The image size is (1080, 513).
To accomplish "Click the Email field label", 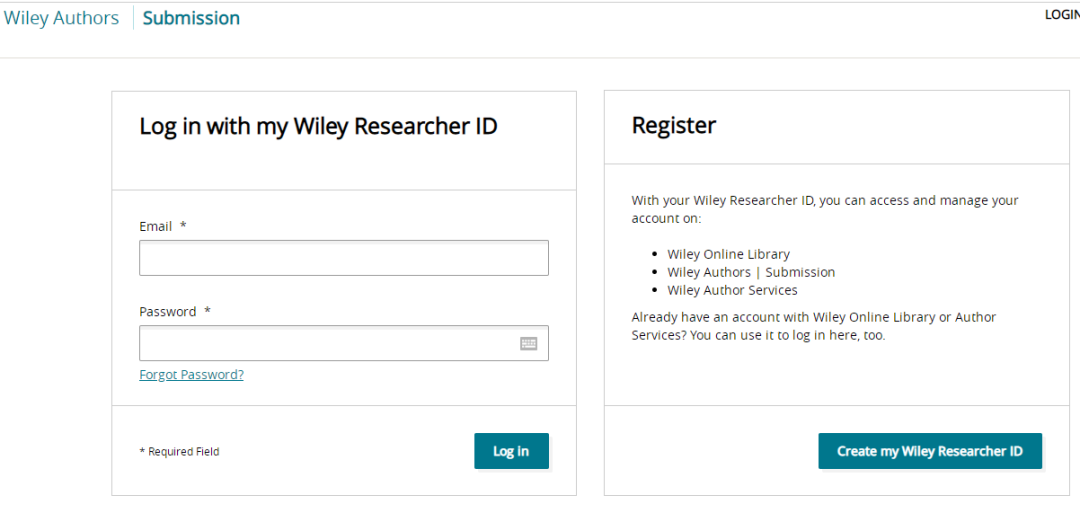I will pyautogui.click(x=156, y=227).
